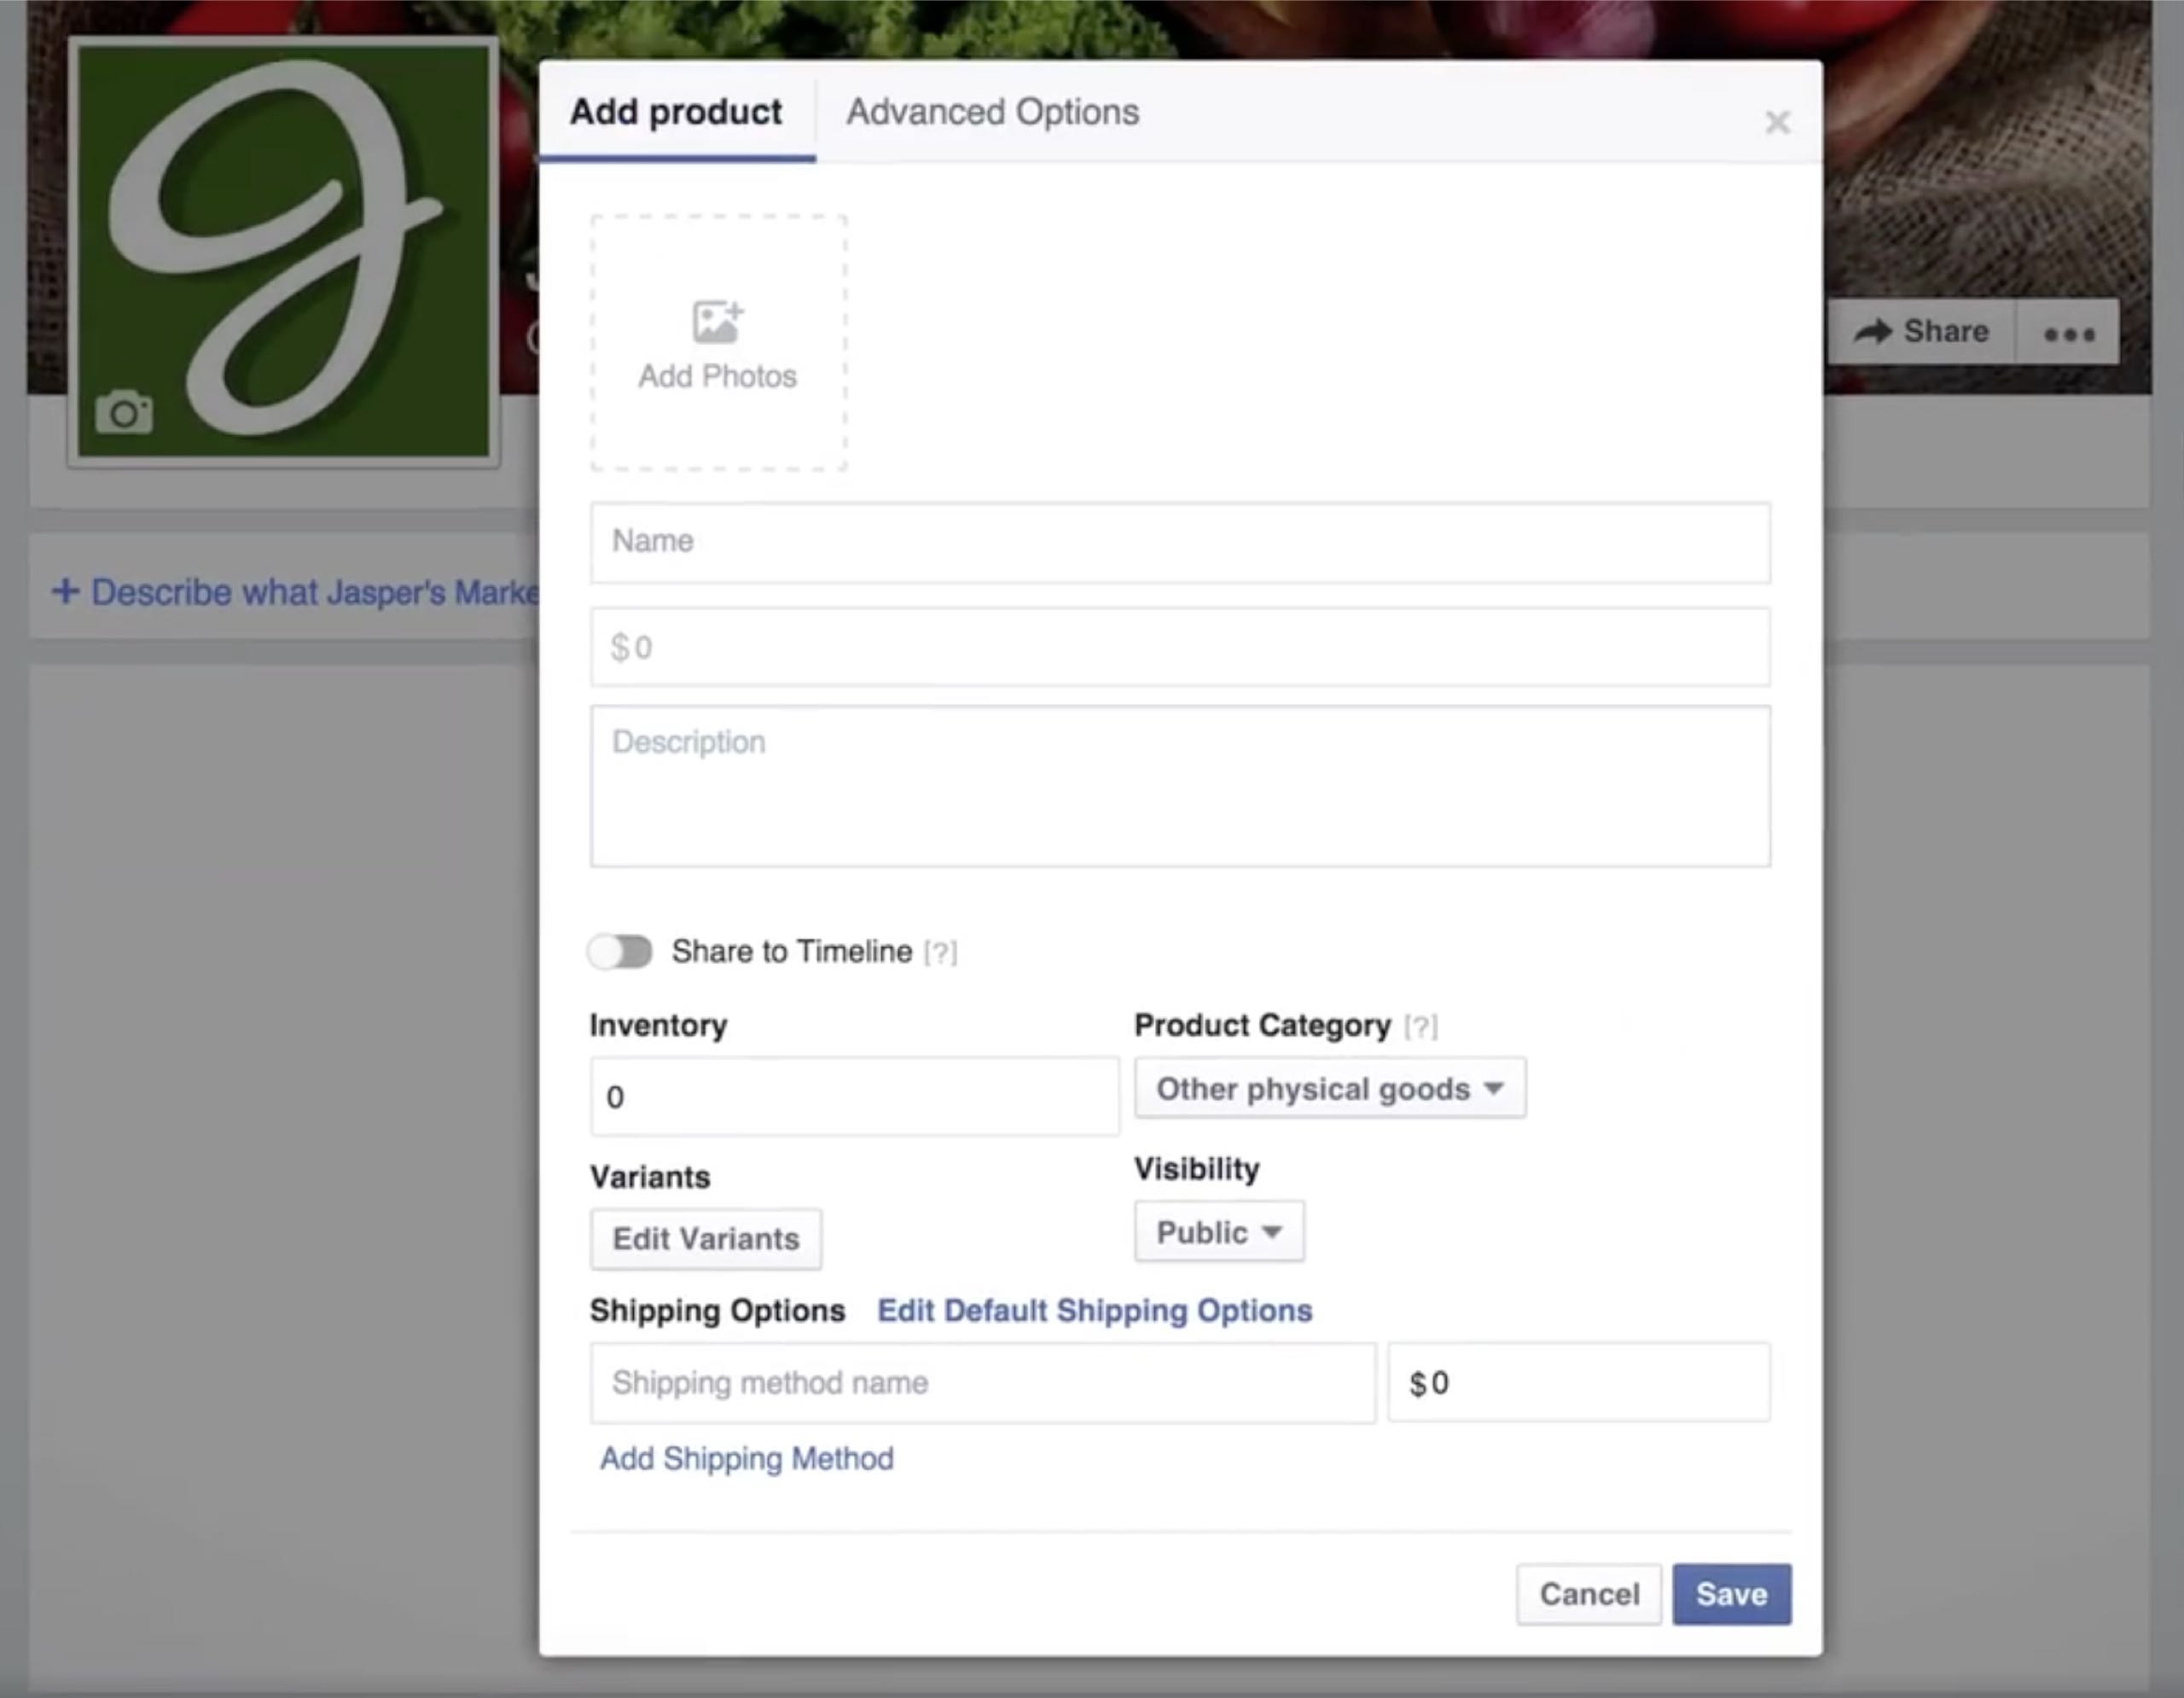
Task: Click the Share arrow button
Action: (1921, 331)
